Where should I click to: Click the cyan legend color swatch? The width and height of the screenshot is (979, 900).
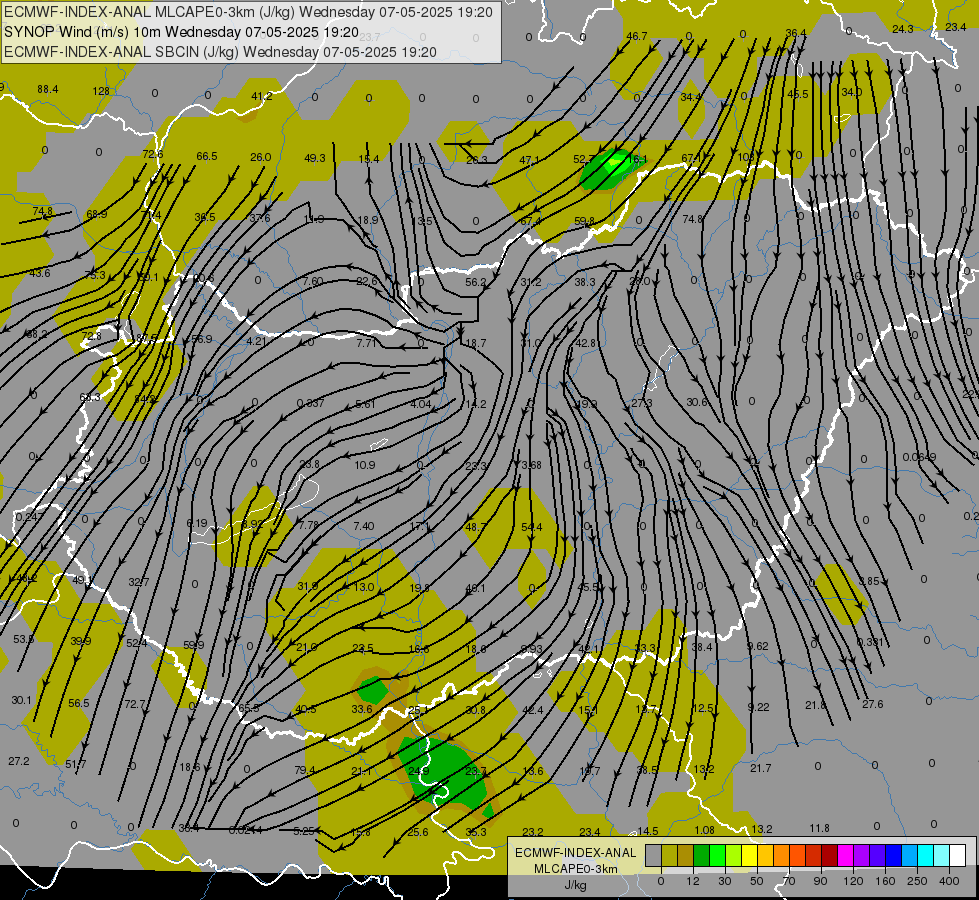coord(925,855)
